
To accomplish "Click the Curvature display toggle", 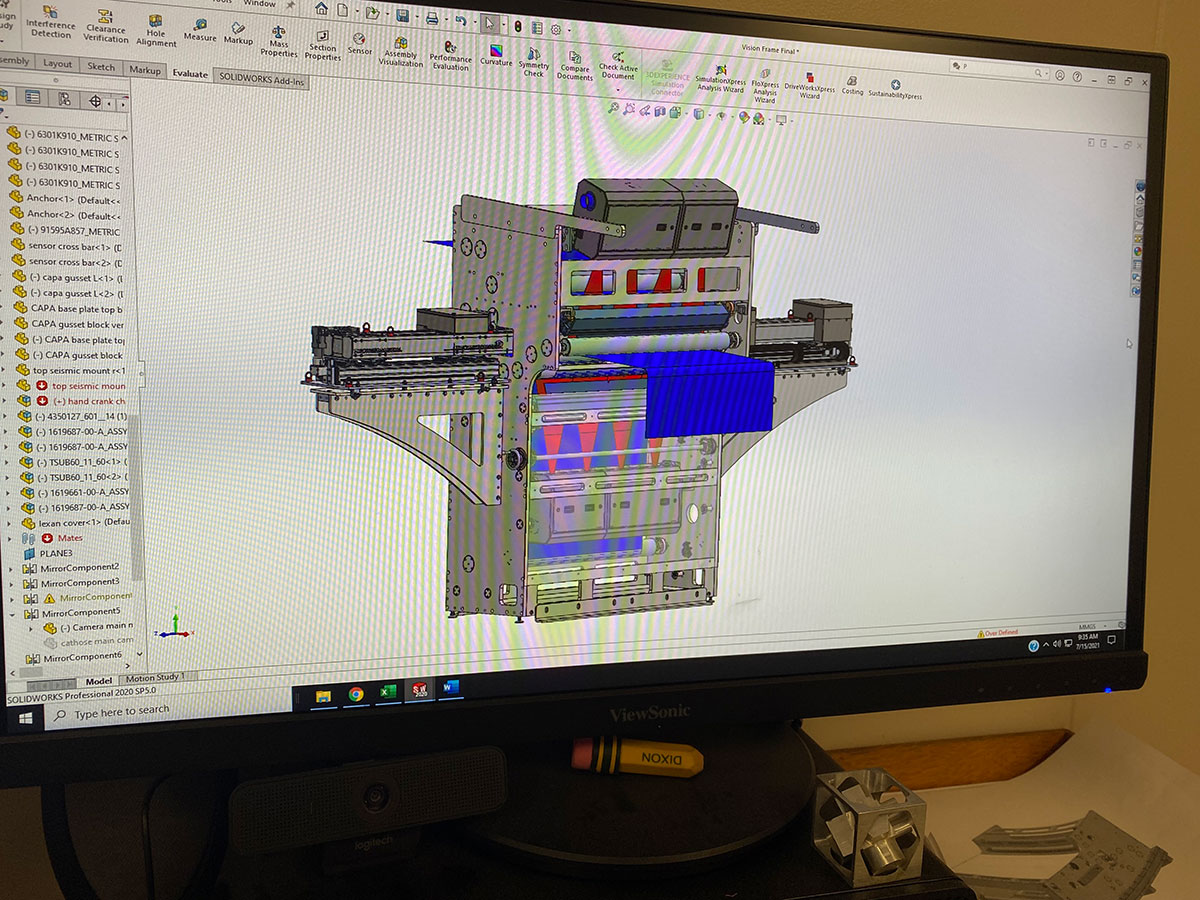I will 495,53.
